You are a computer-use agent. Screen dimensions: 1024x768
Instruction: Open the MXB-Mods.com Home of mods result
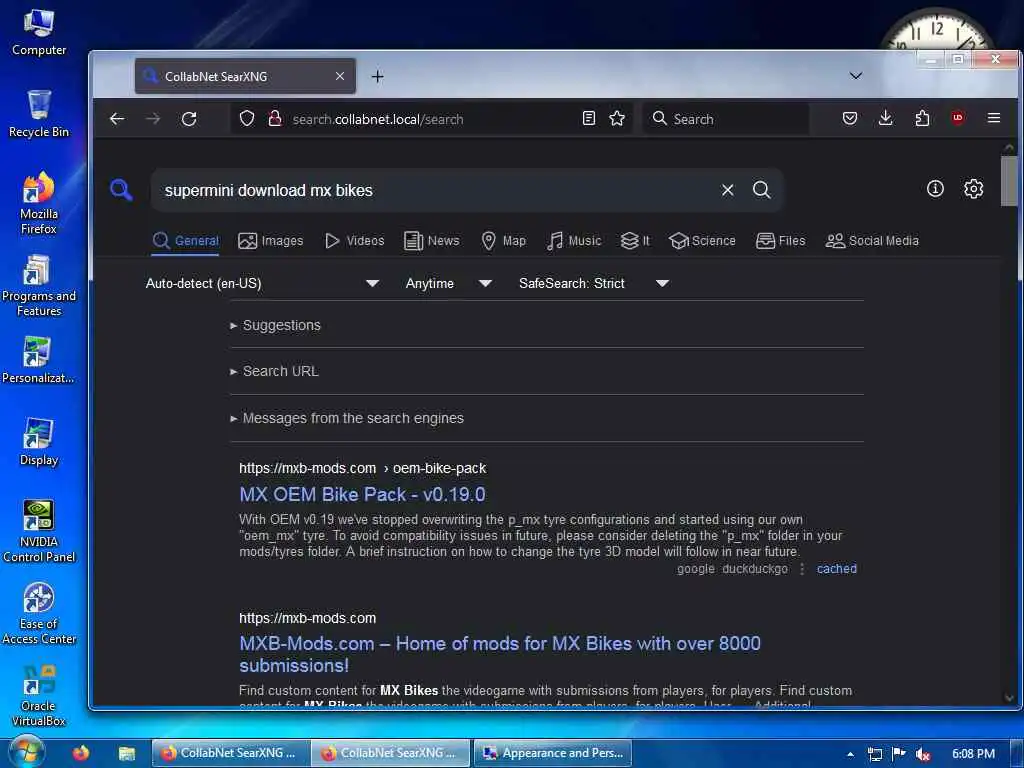pos(500,654)
